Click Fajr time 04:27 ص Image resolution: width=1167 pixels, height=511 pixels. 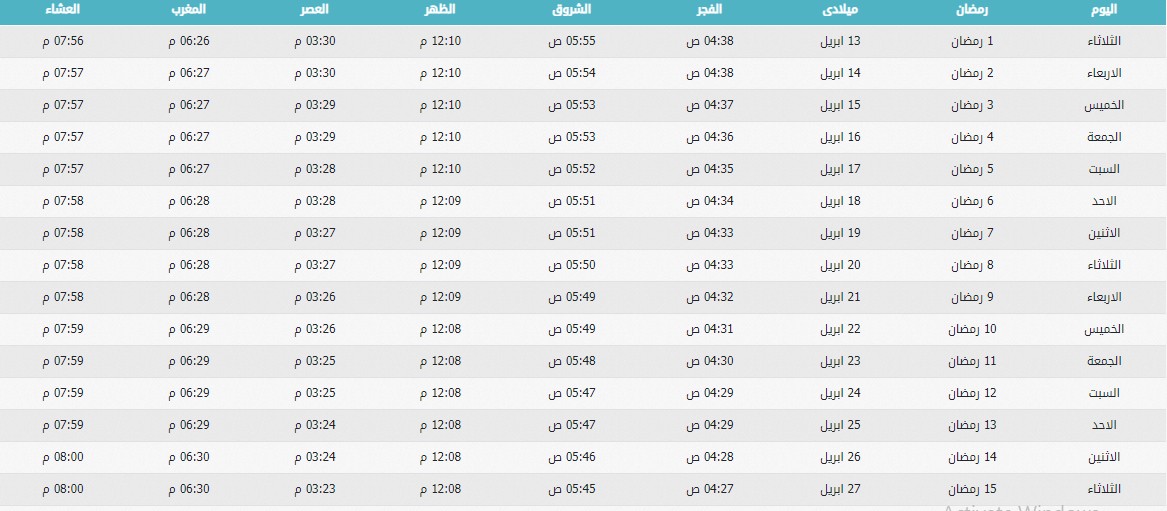pos(710,489)
